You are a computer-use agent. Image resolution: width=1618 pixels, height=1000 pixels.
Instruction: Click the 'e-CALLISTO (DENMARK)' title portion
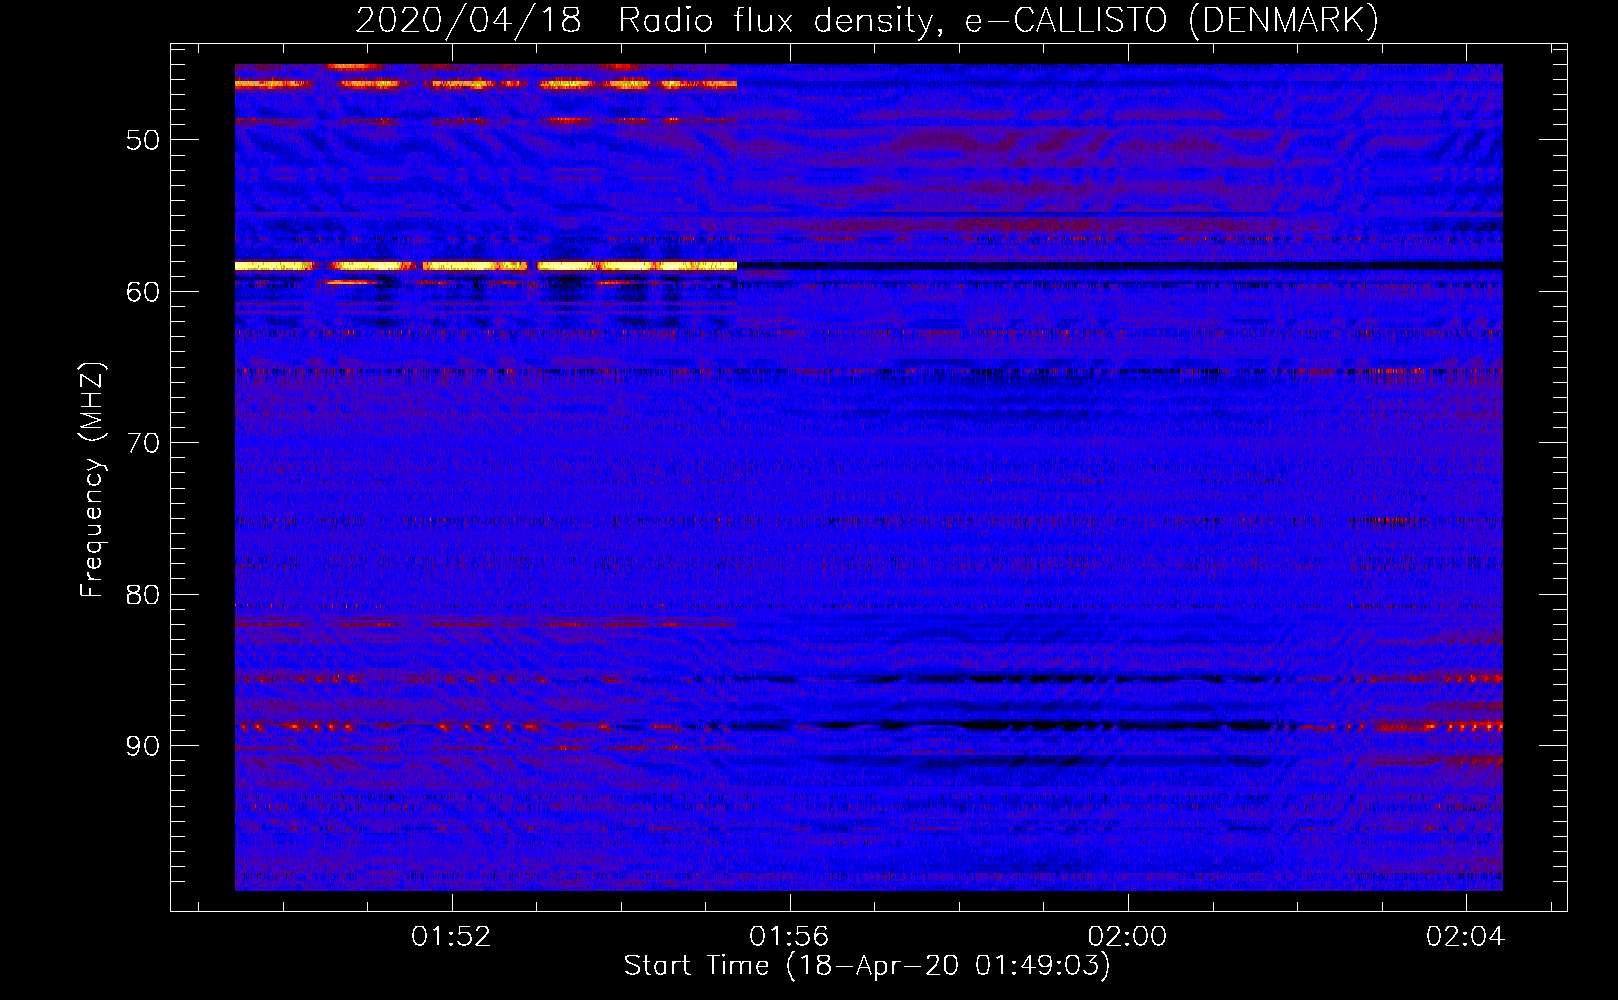pyautogui.click(x=1171, y=21)
